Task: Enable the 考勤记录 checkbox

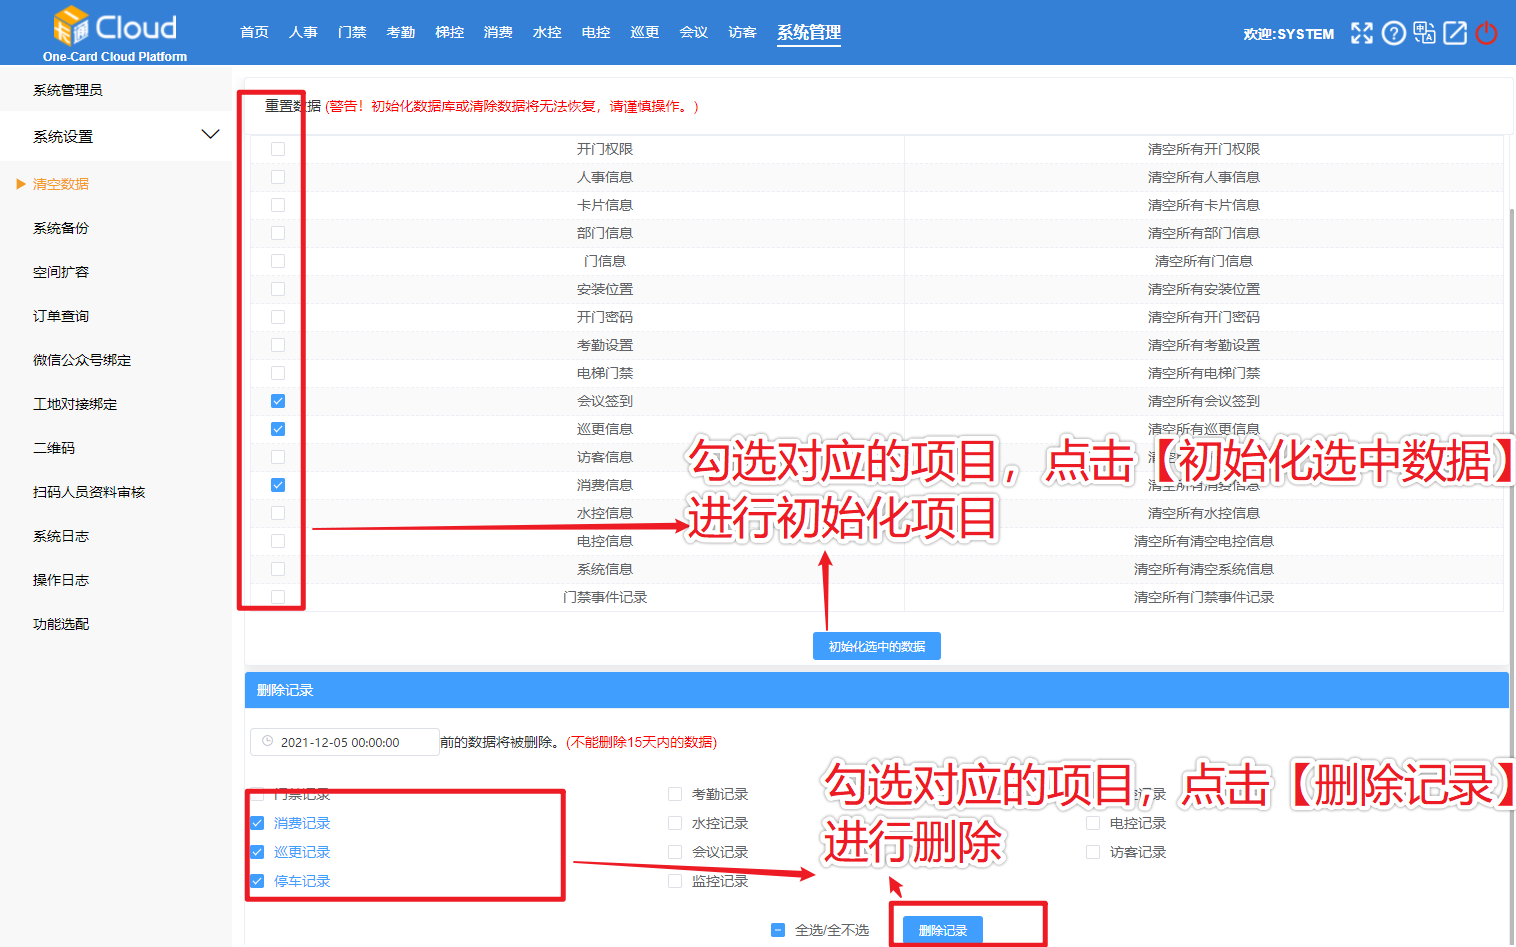Action: tap(675, 794)
